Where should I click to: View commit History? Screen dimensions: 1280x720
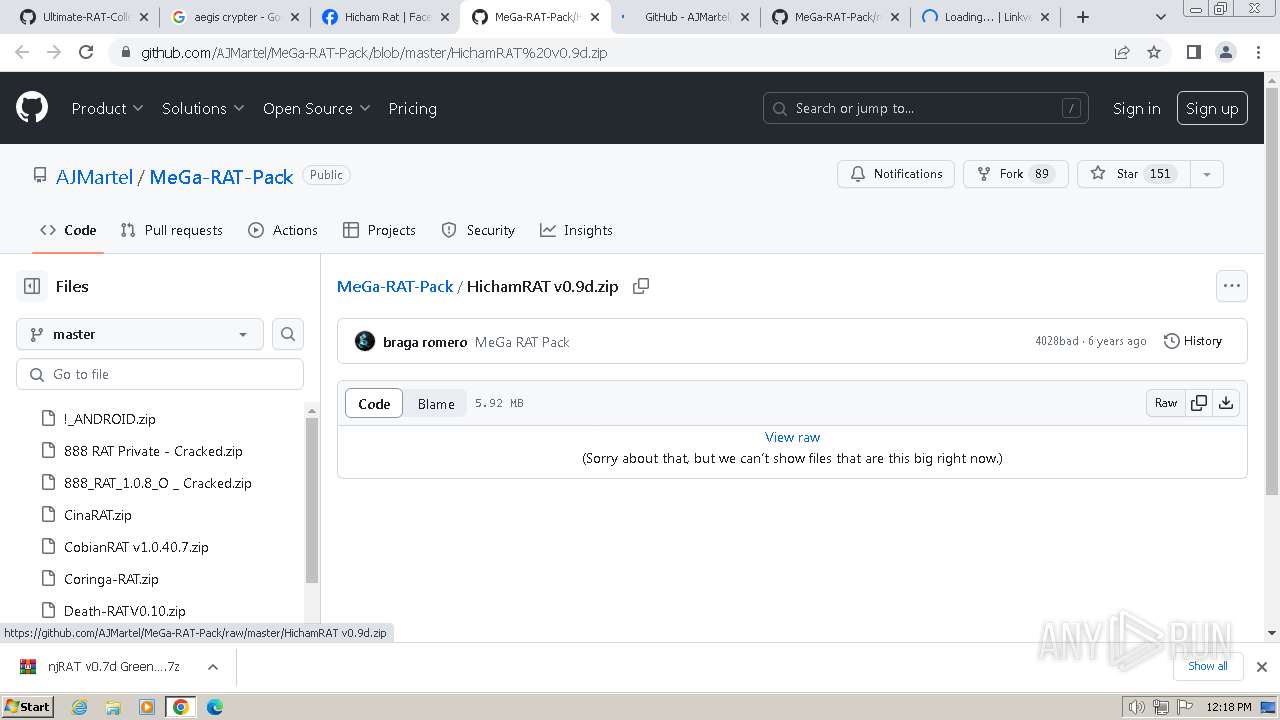pyautogui.click(x=1193, y=341)
